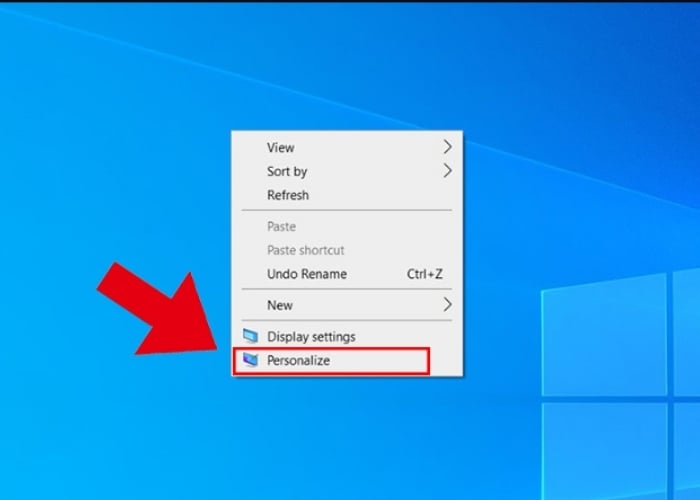Choose Undo Rename from the menu
The image size is (700, 500).
tap(306, 274)
